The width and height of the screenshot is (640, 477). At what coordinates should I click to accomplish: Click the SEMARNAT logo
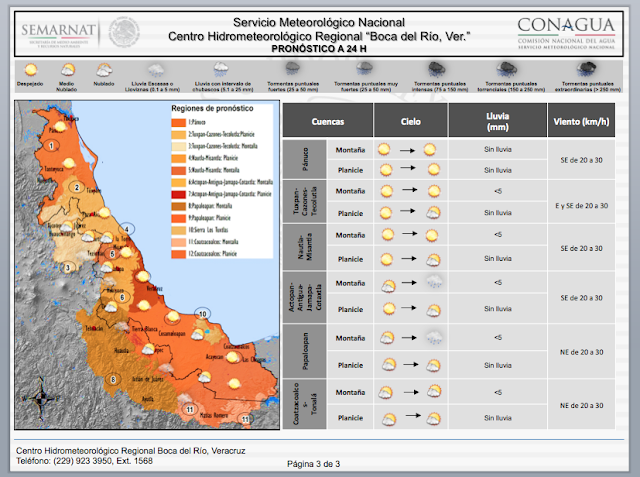tap(59, 34)
